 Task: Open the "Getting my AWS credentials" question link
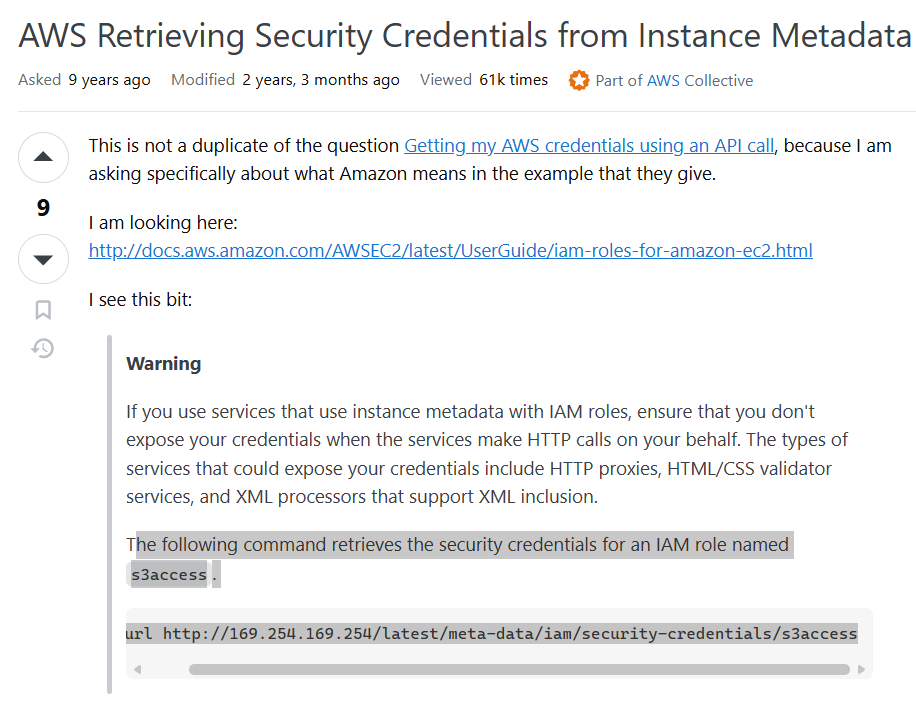[589, 146]
